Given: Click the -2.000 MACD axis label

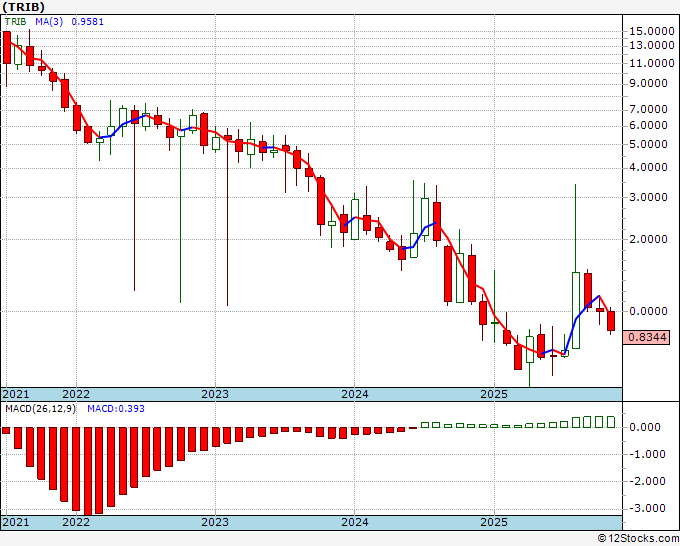Looking at the screenshot, I should [645, 481].
